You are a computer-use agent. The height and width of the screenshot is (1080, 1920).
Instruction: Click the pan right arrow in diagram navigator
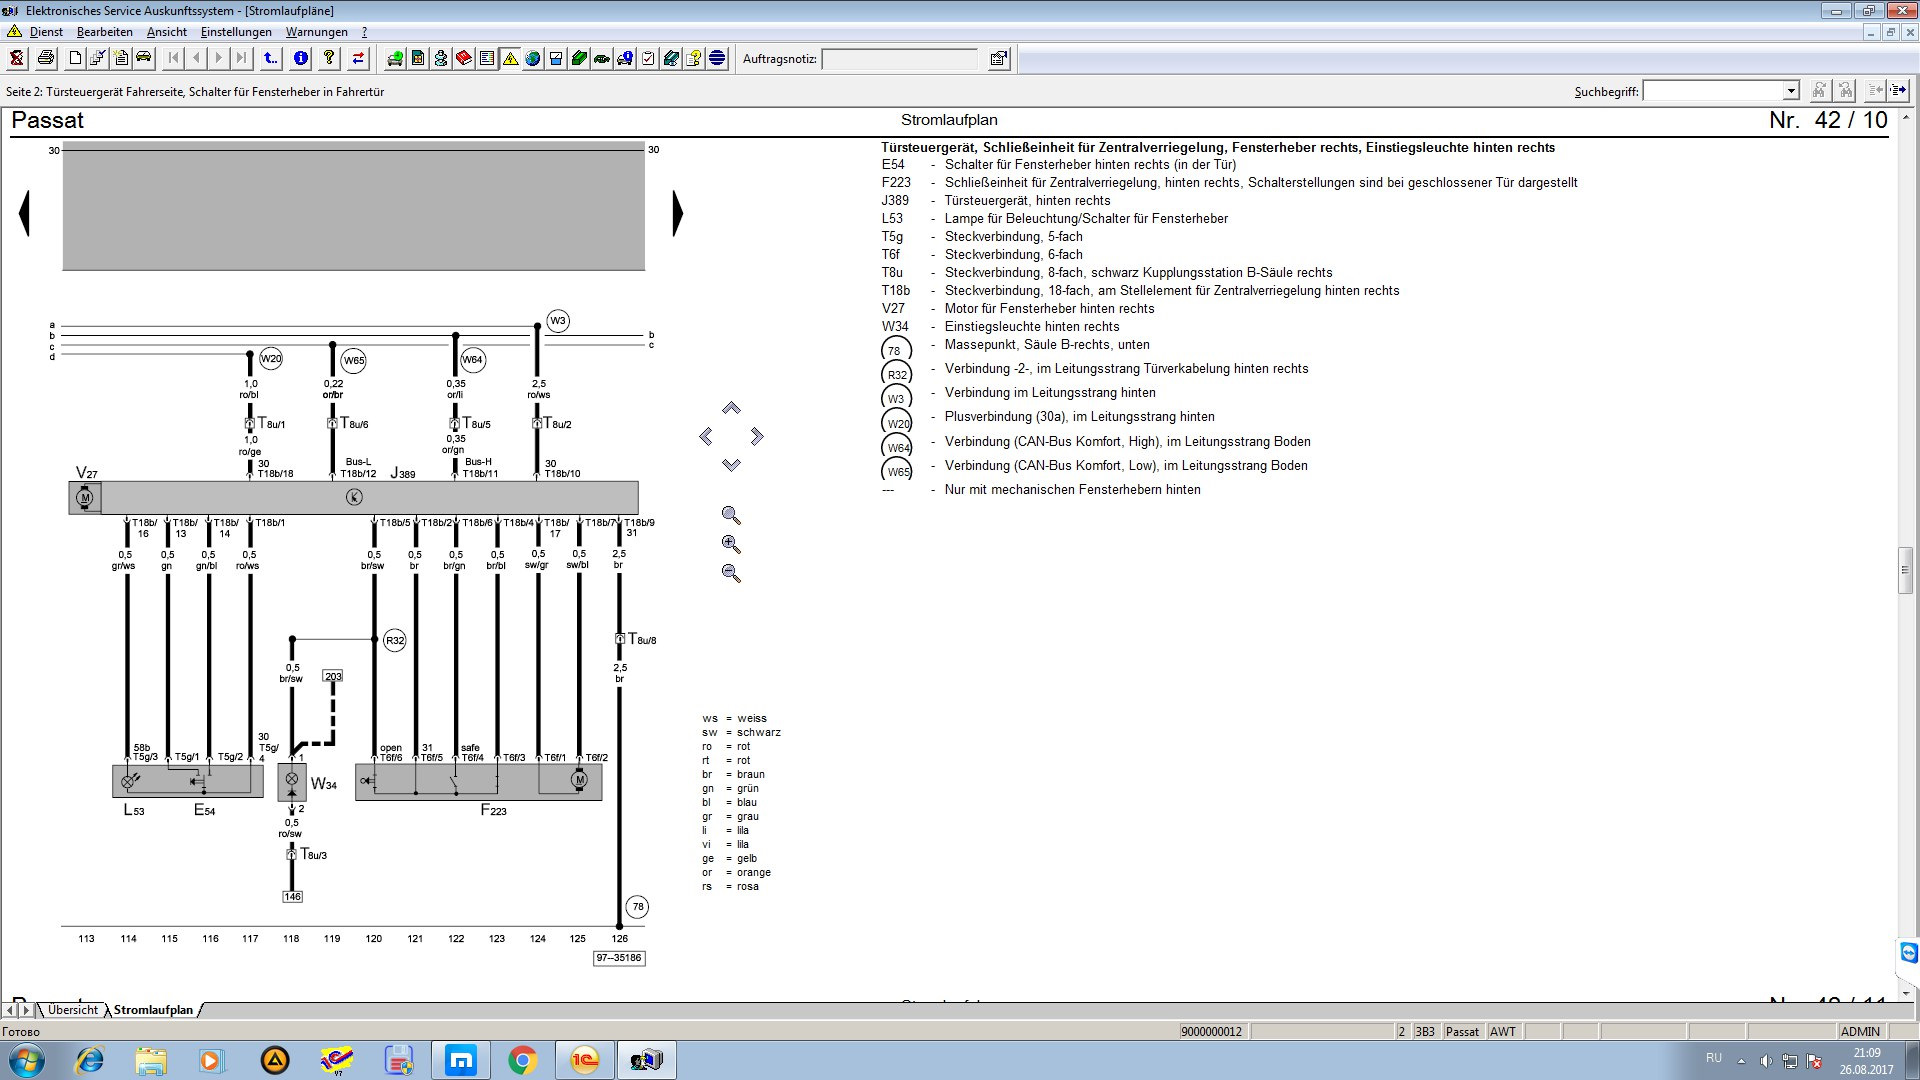coord(757,436)
